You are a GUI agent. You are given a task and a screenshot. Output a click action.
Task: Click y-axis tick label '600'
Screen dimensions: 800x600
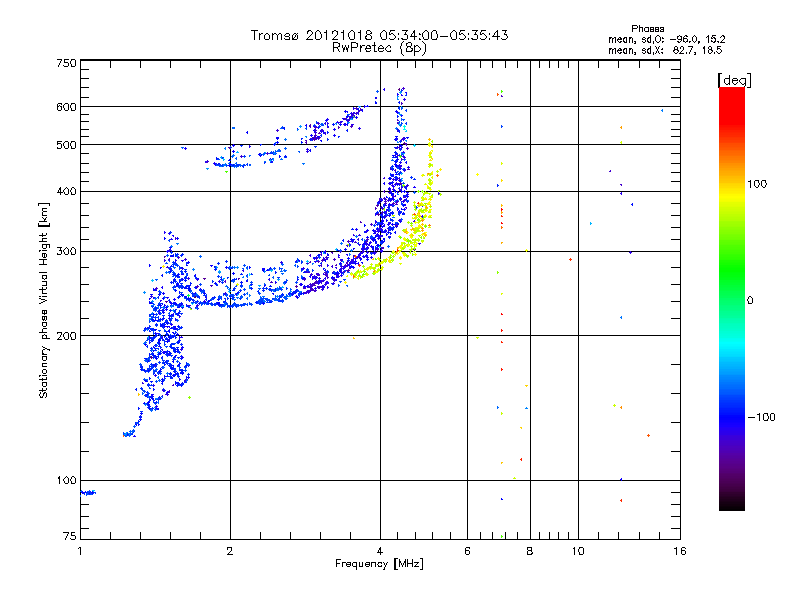[x=67, y=107]
